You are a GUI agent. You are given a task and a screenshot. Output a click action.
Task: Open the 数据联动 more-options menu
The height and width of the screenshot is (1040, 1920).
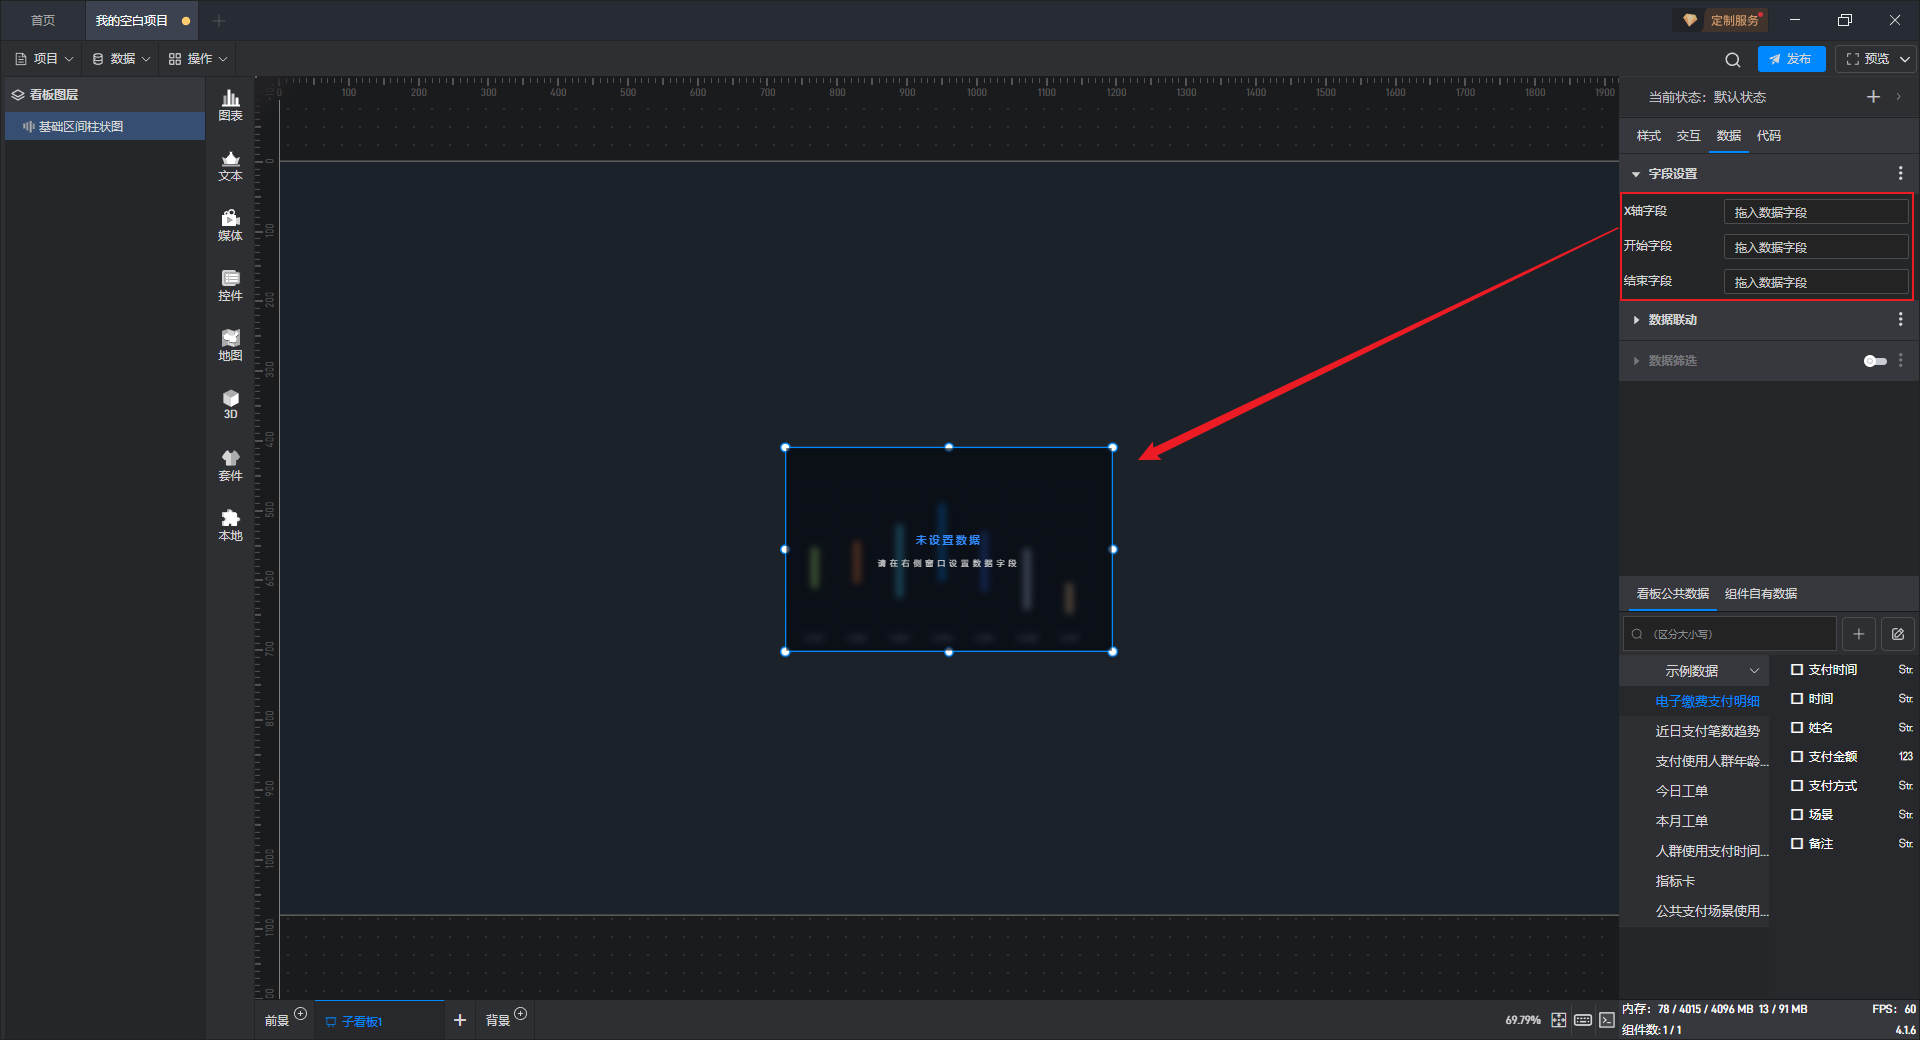click(1900, 319)
